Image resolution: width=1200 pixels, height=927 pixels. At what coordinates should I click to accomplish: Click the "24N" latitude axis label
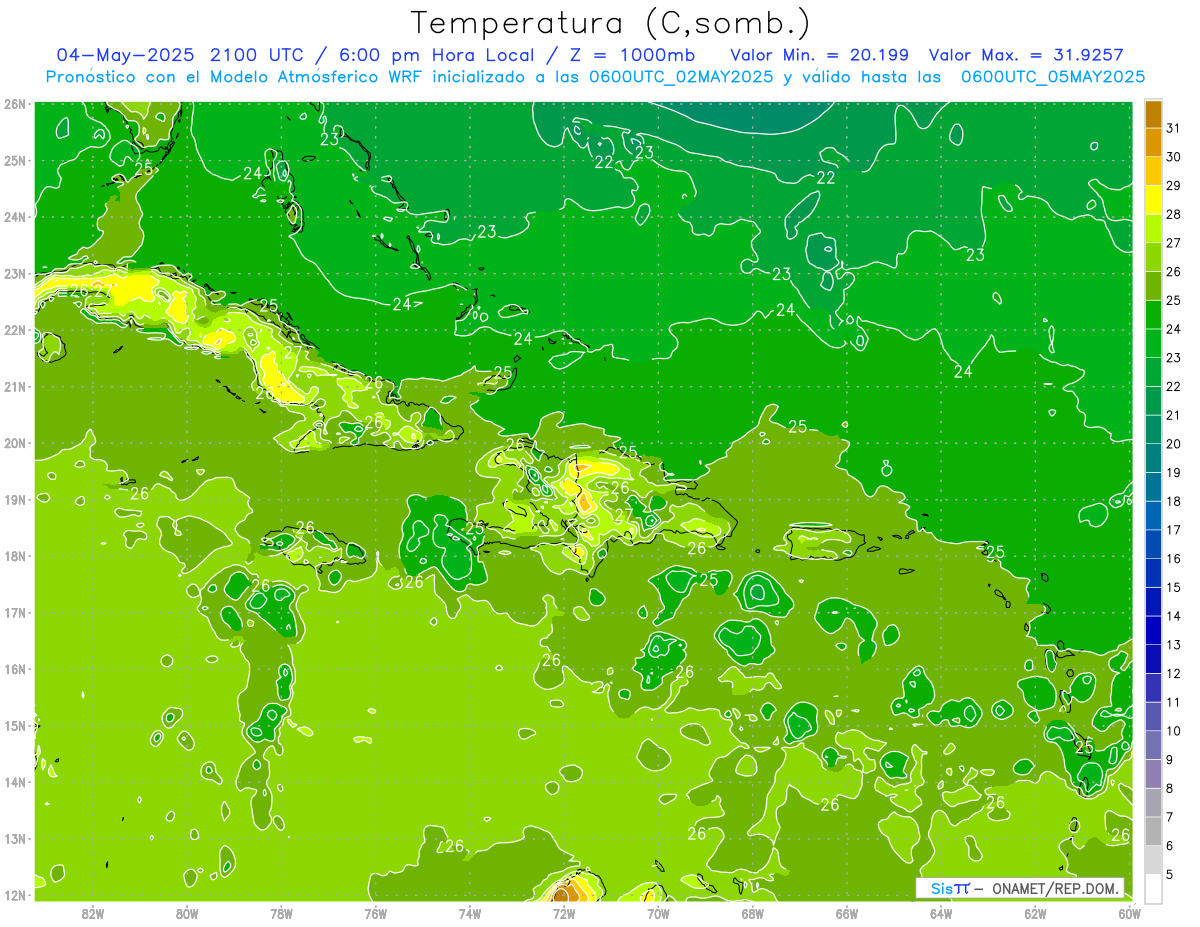tap(16, 217)
